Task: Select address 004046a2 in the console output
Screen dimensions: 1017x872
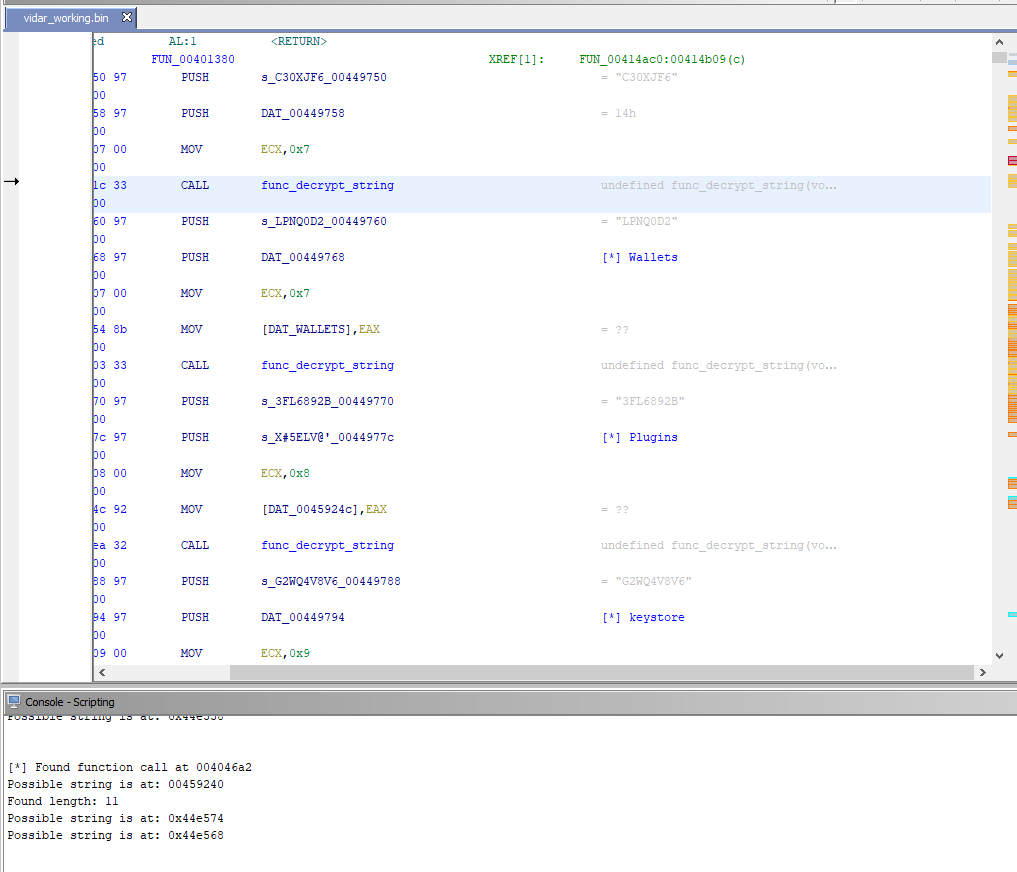Action: 222,767
